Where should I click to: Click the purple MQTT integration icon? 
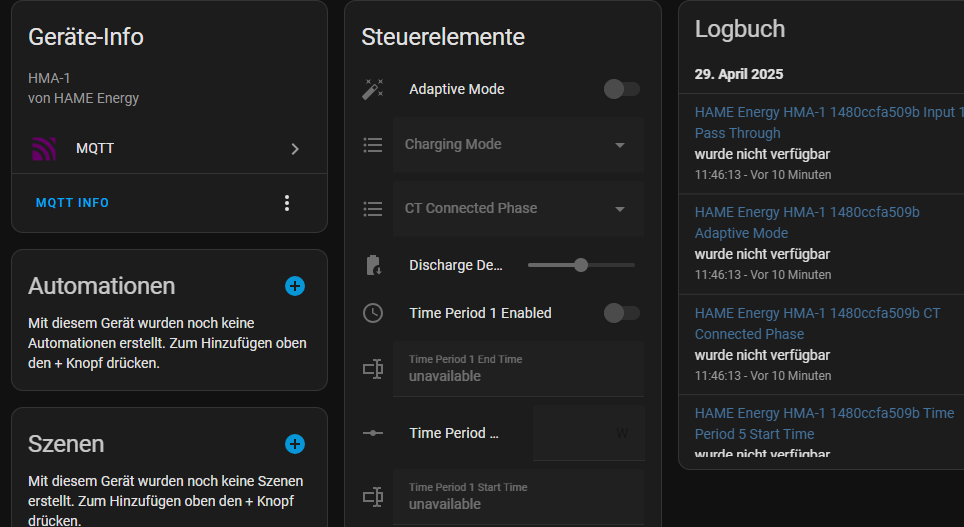point(44,149)
